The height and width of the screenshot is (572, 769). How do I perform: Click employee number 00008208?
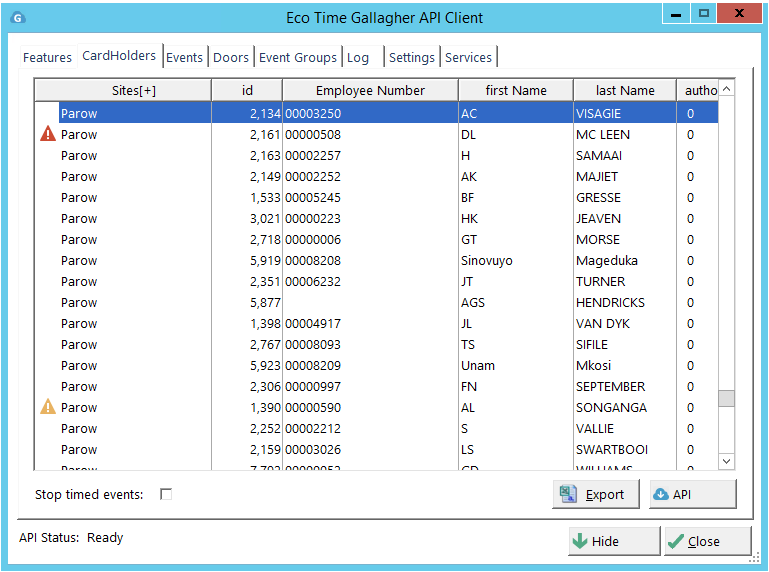(370, 260)
